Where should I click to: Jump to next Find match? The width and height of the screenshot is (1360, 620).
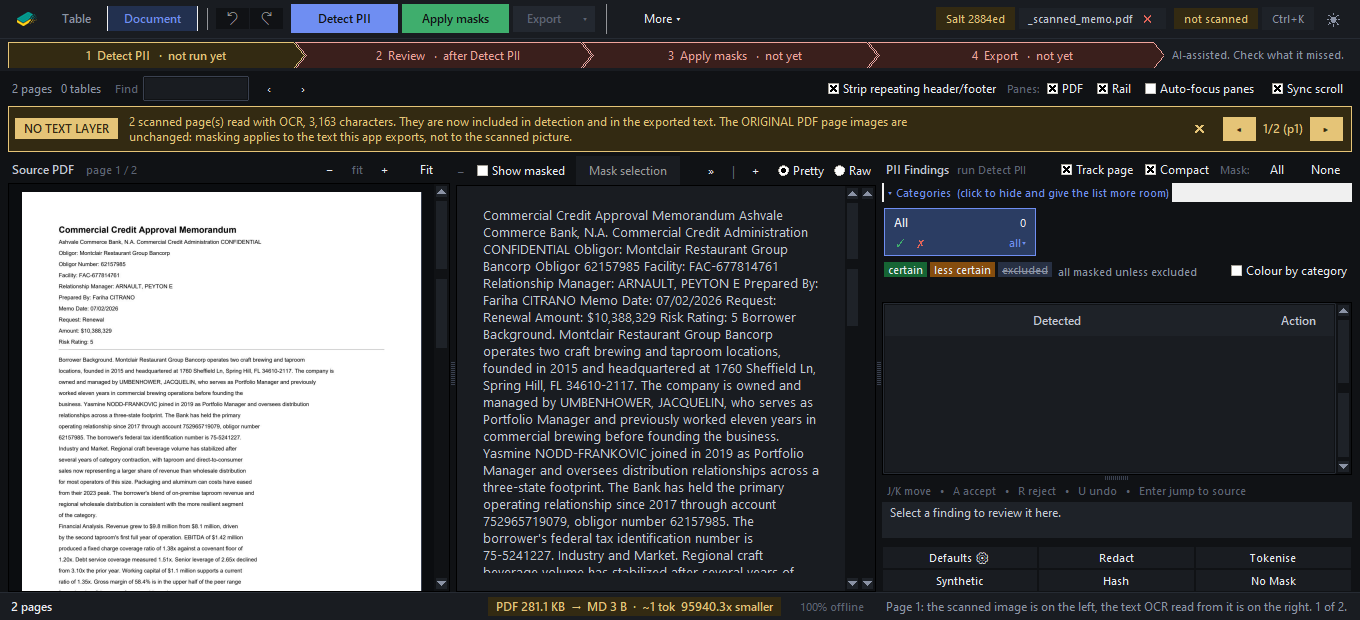pyautogui.click(x=303, y=89)
